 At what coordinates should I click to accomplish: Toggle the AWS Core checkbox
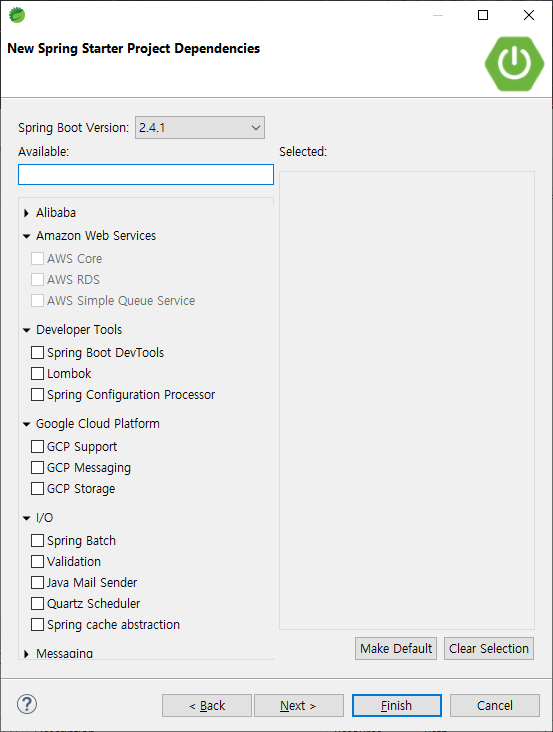37,259
